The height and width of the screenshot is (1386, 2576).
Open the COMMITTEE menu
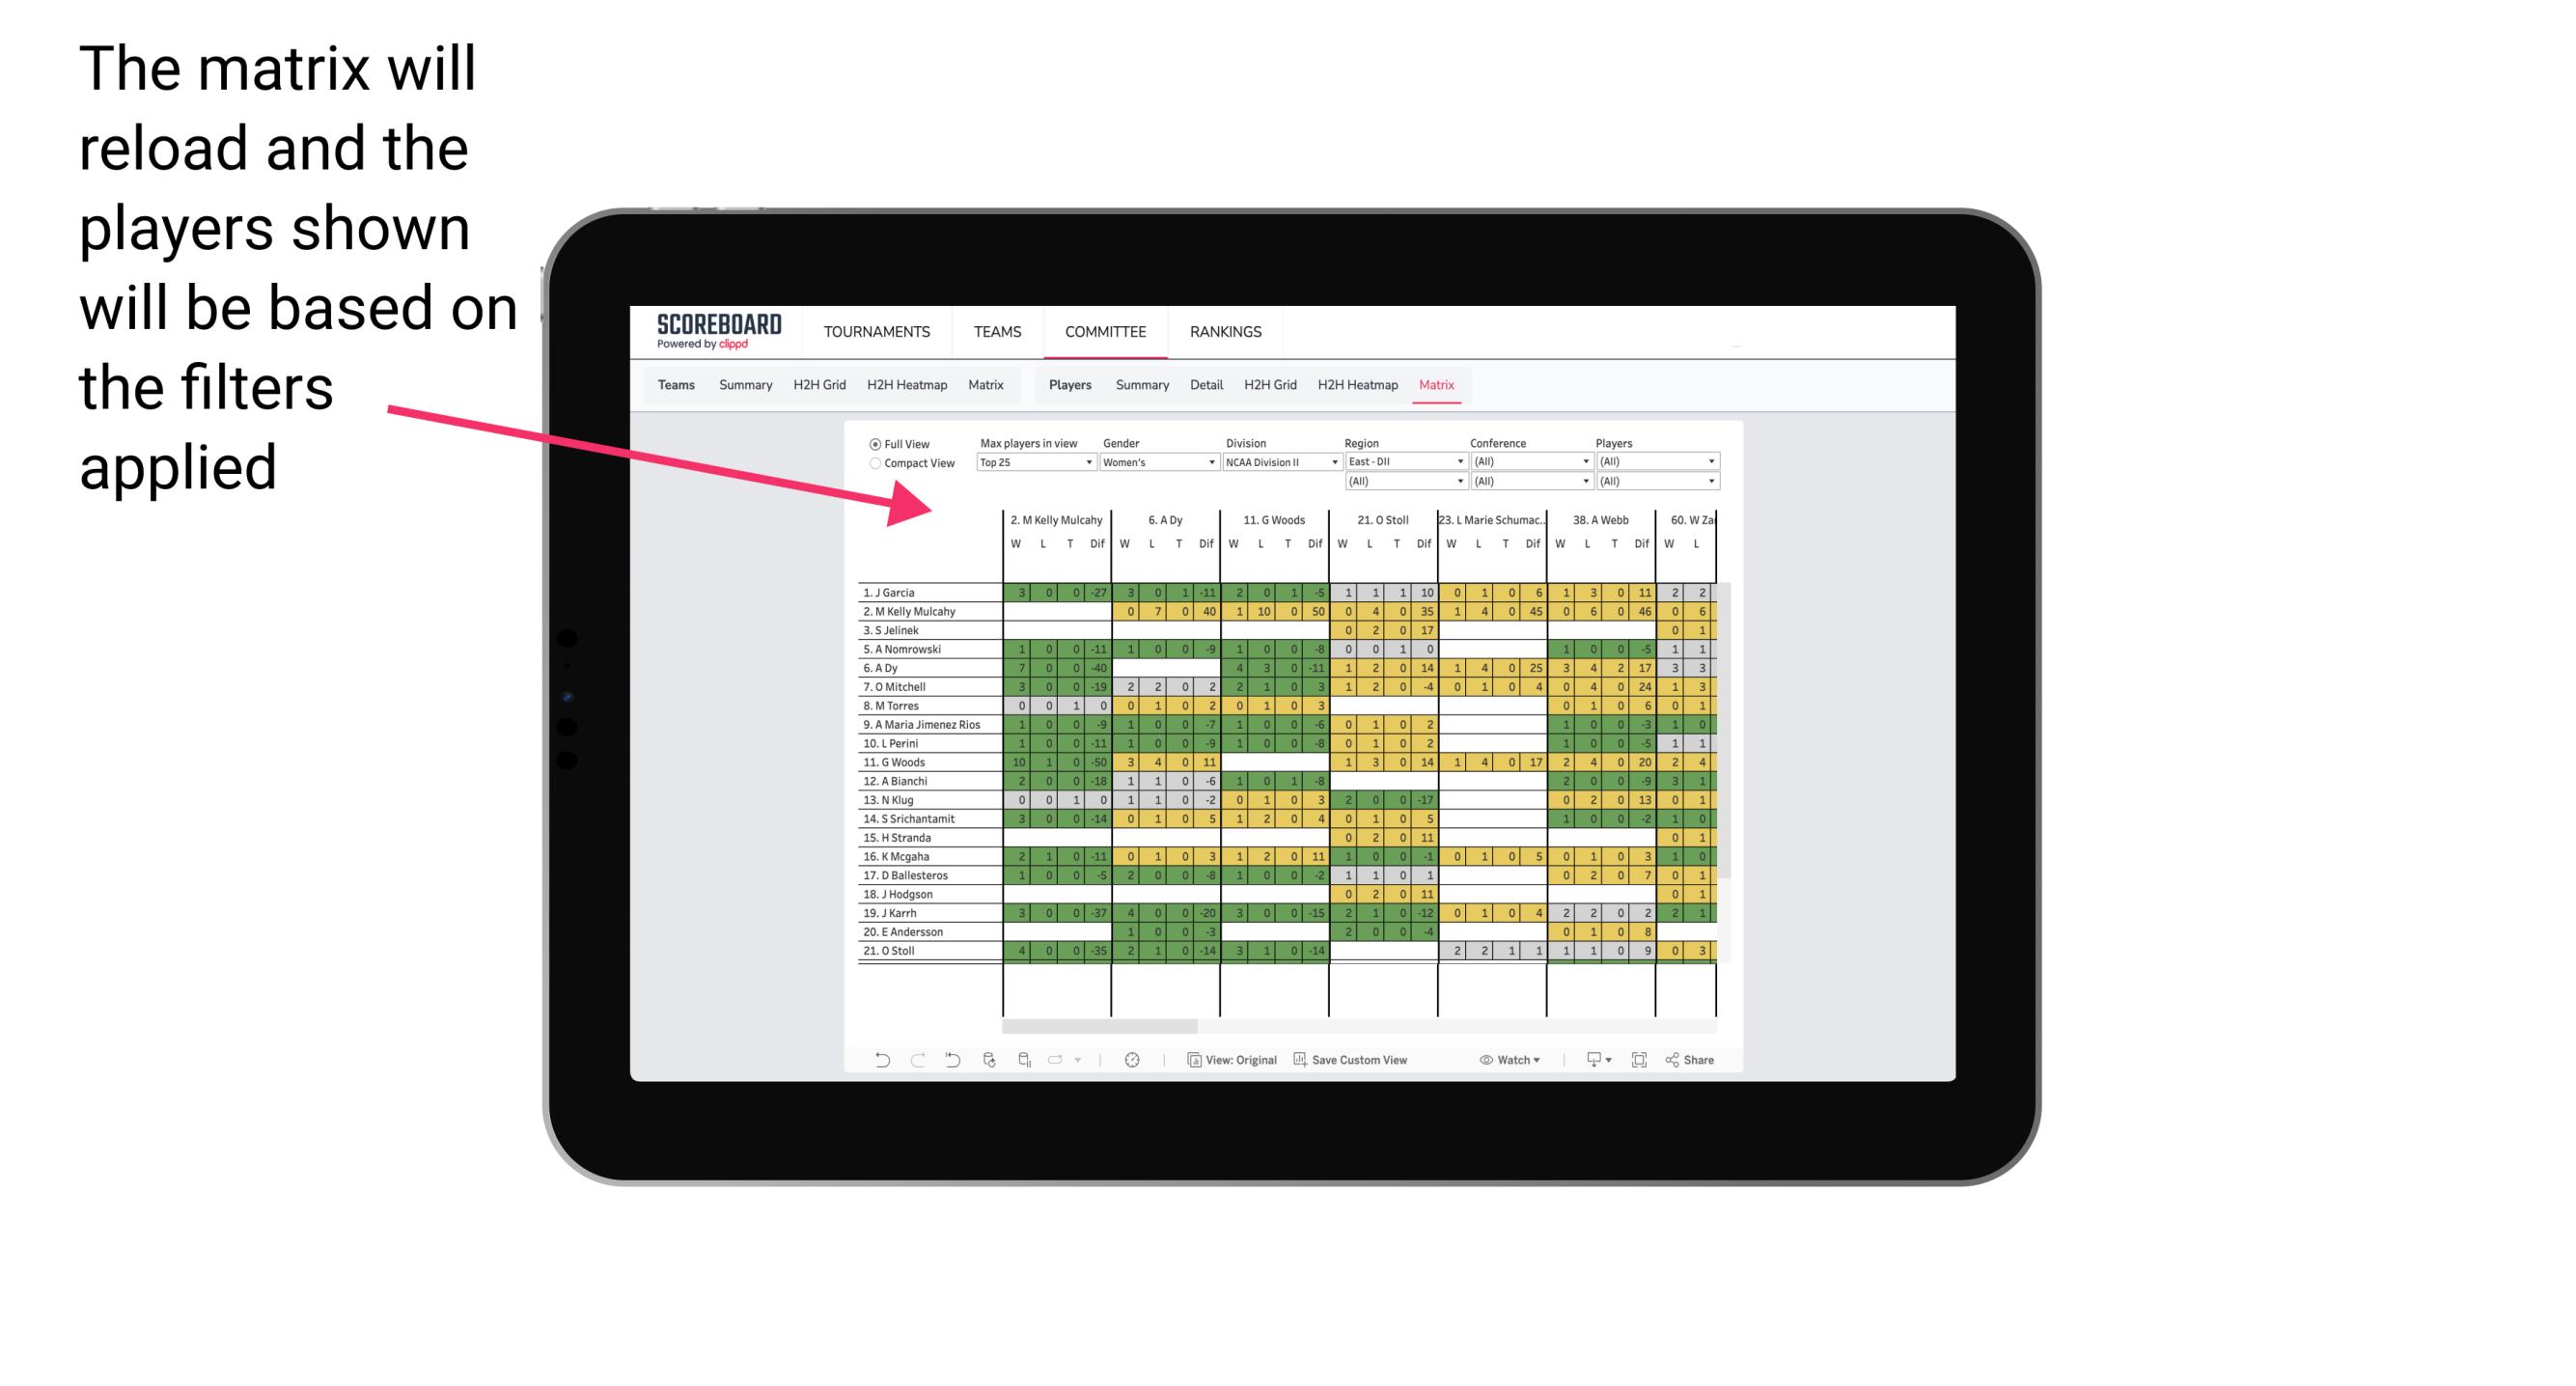pos(1105,333)
